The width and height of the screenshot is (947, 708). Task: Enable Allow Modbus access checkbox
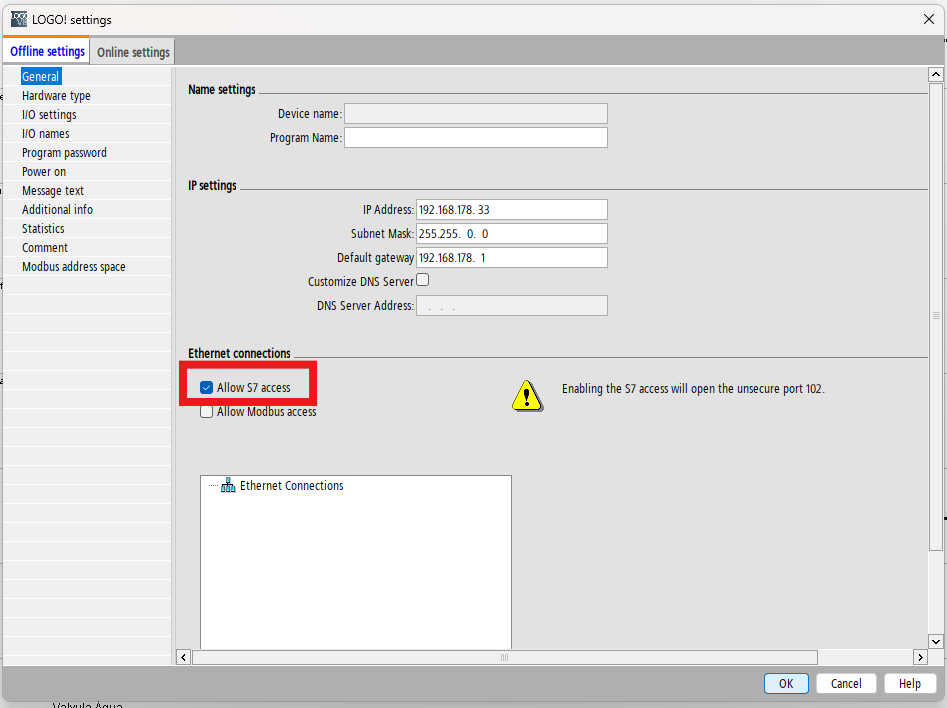(x=207, y=412)
